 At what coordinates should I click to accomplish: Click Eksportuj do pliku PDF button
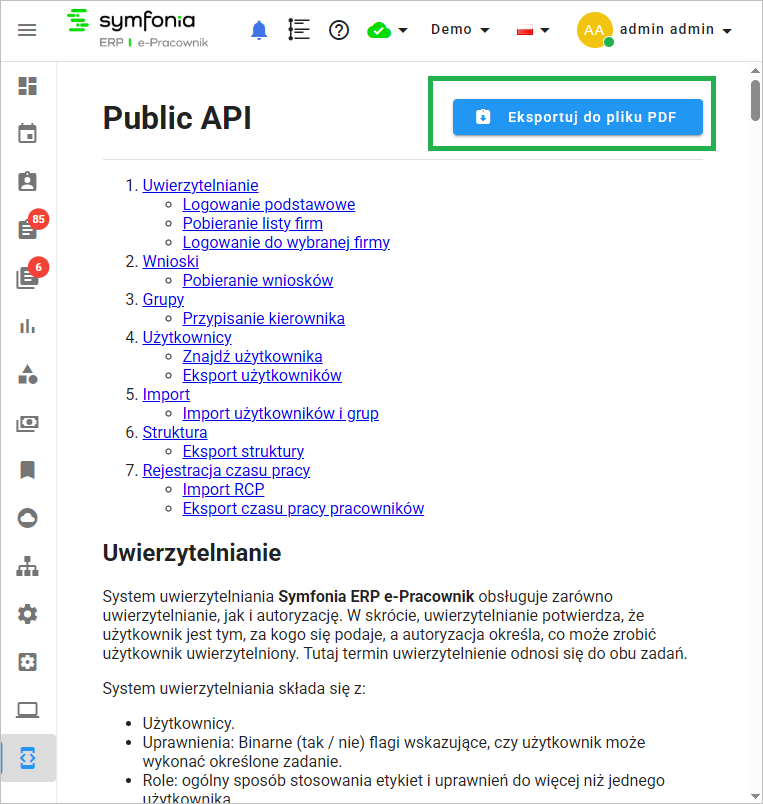(578, 117)
